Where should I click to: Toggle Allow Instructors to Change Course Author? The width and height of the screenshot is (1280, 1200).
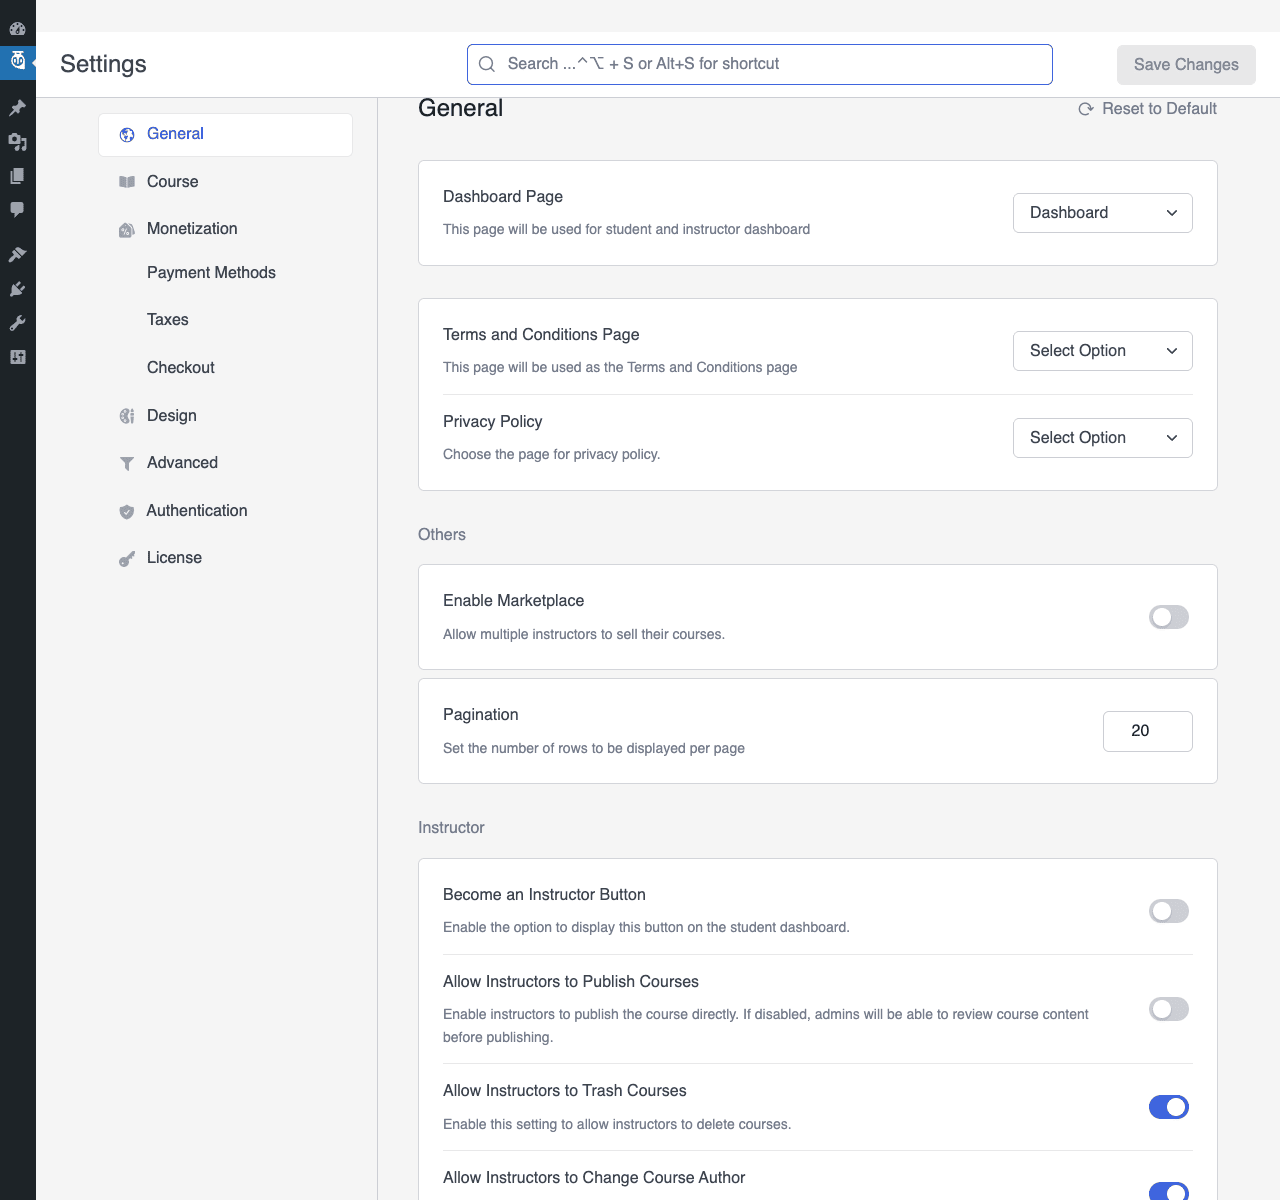pos(1169,1191)
